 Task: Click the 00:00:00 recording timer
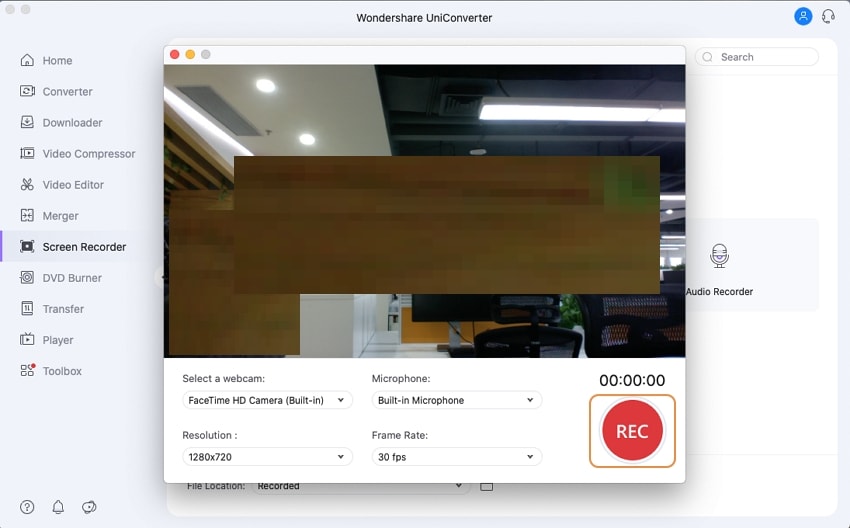(x=632, y=380)
